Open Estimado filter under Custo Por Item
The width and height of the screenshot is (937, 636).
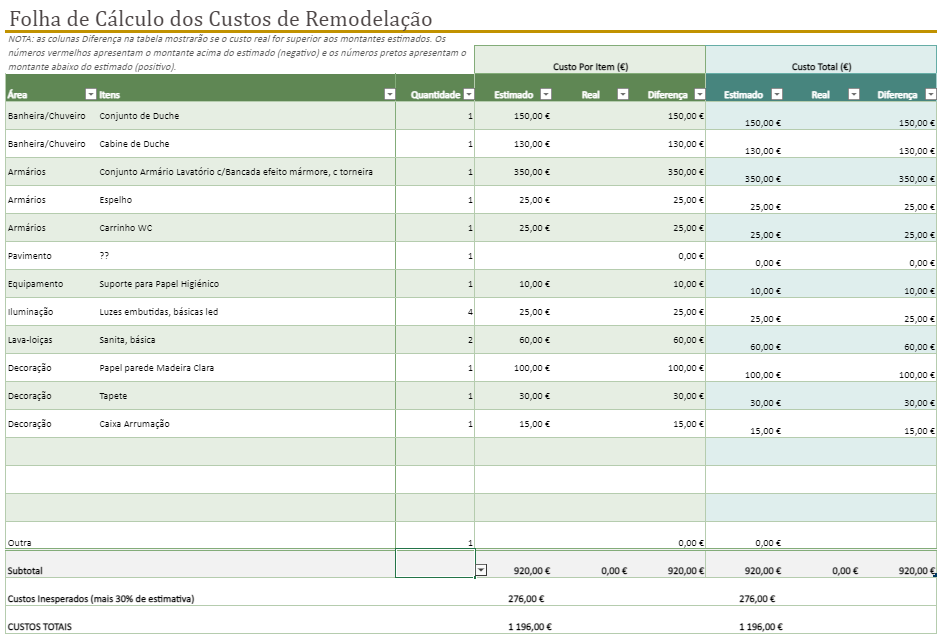[546, 94]
